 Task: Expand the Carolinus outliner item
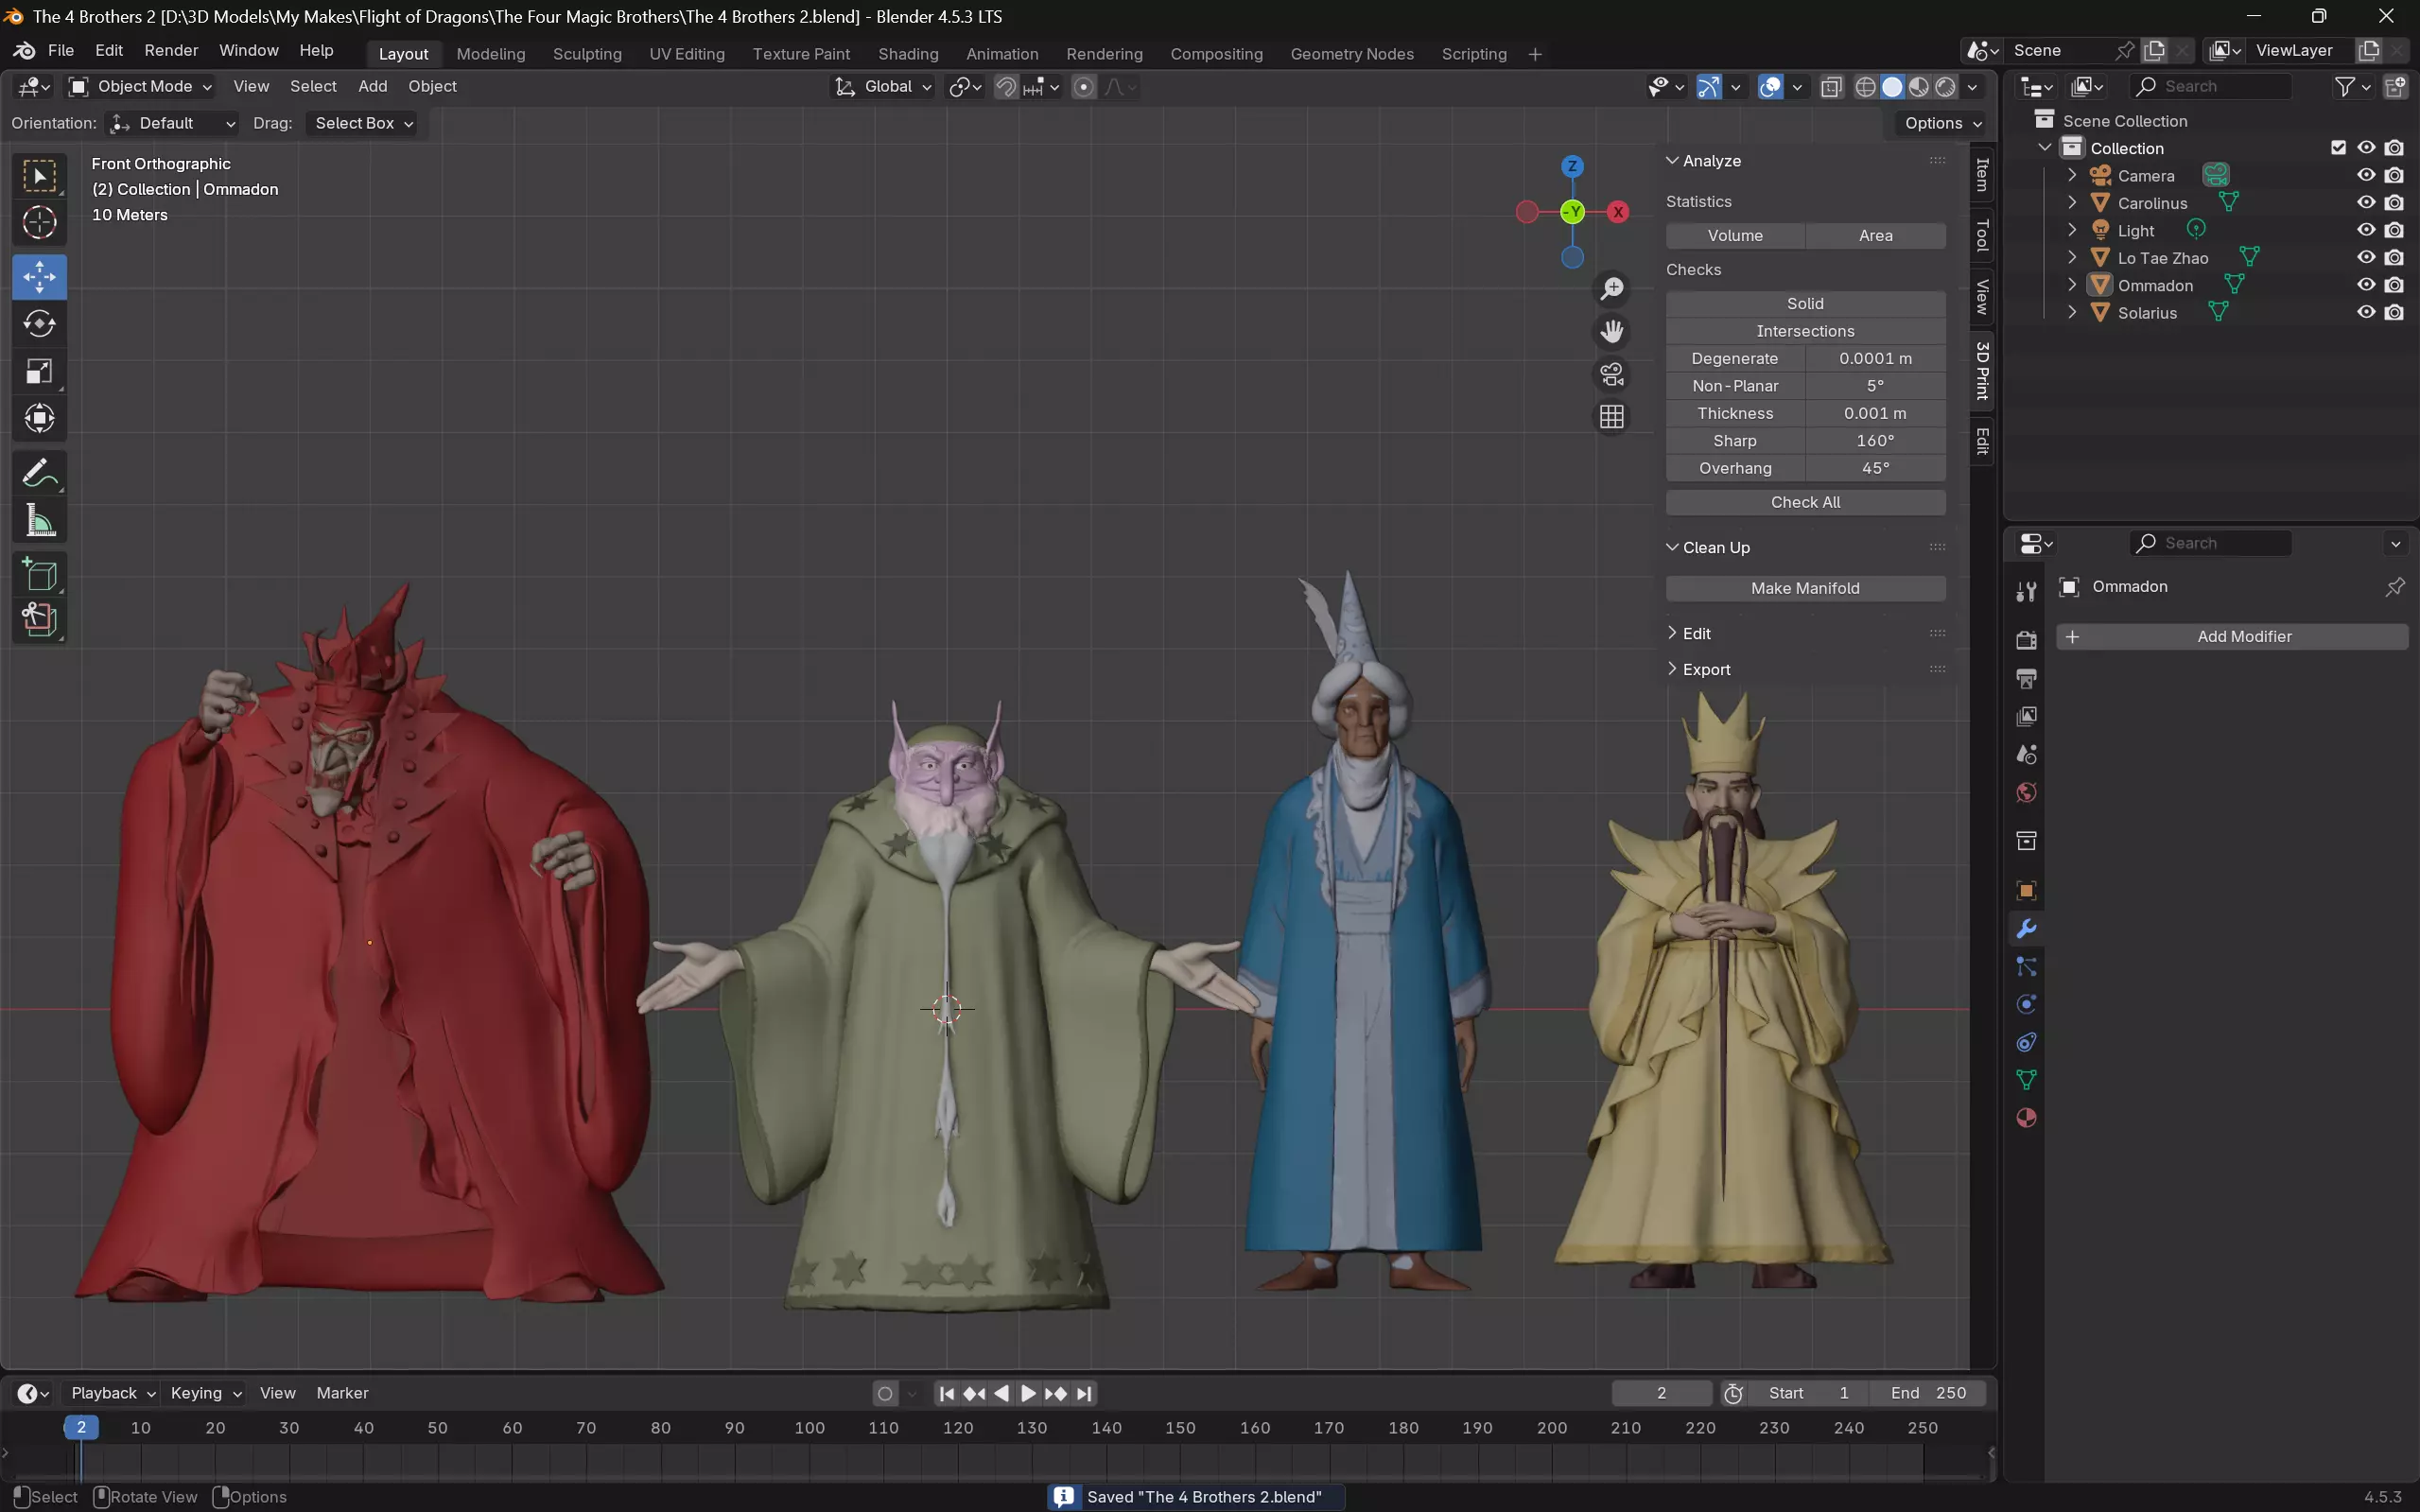(2072, 203)
